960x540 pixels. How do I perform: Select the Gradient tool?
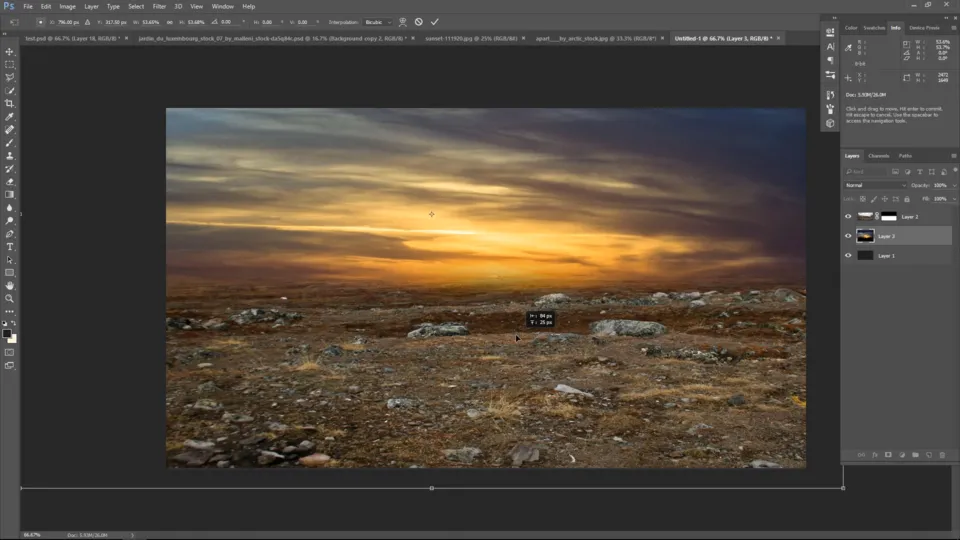[x=9, y=195]
